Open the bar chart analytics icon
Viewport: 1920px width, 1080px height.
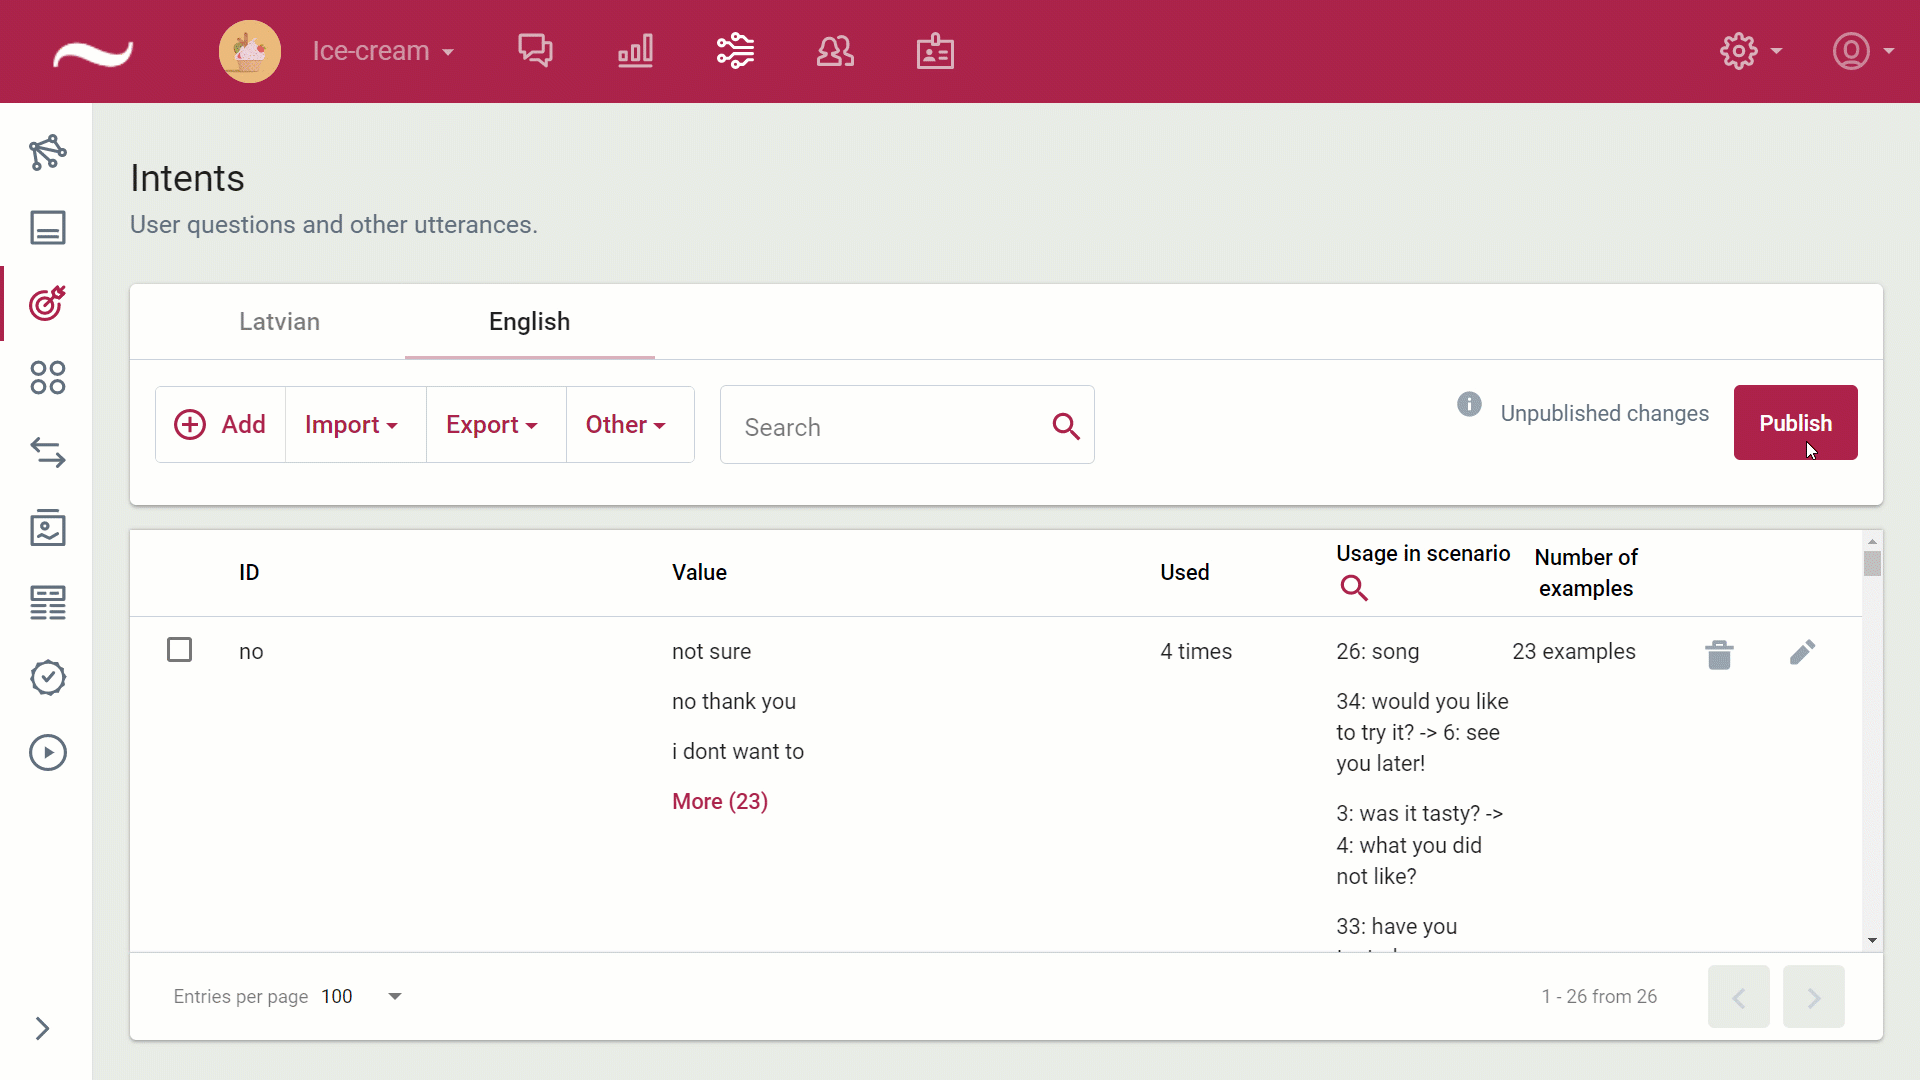[x=635, y=50]
